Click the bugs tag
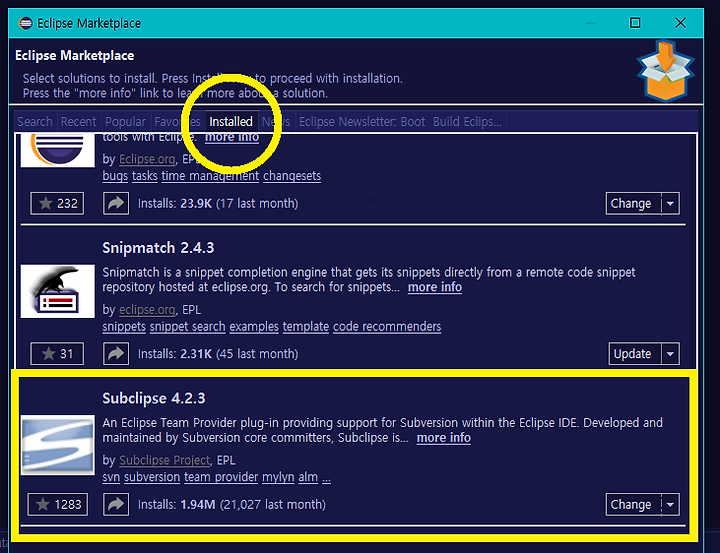 point(115,176)
